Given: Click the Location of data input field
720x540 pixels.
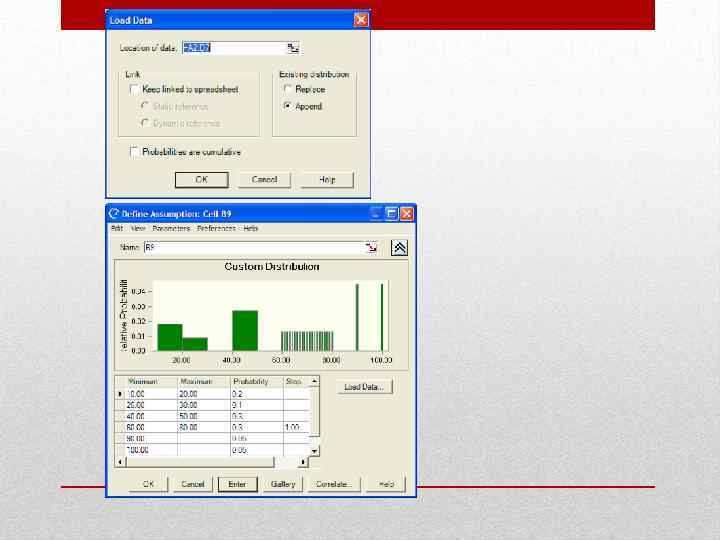Looking at the screenshot, I should 234,48.
